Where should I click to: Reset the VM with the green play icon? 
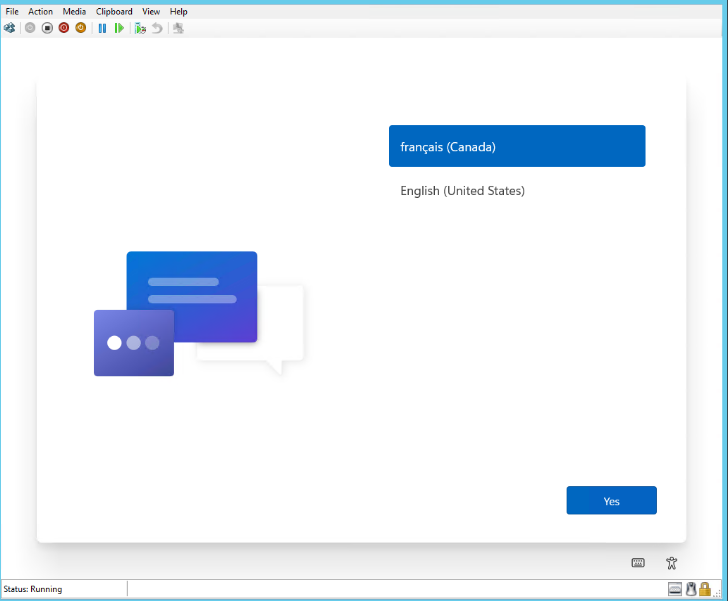click(119, 28)
